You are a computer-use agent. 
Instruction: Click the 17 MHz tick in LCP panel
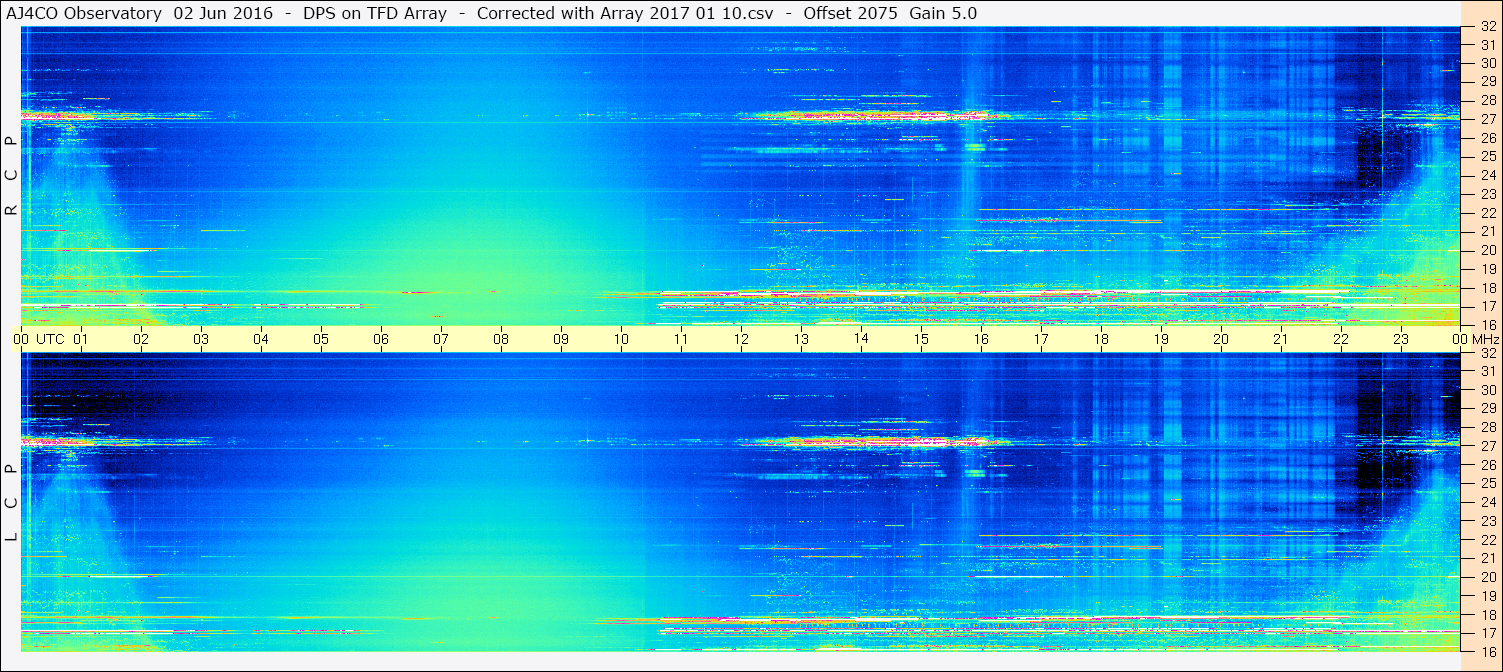1487,633
